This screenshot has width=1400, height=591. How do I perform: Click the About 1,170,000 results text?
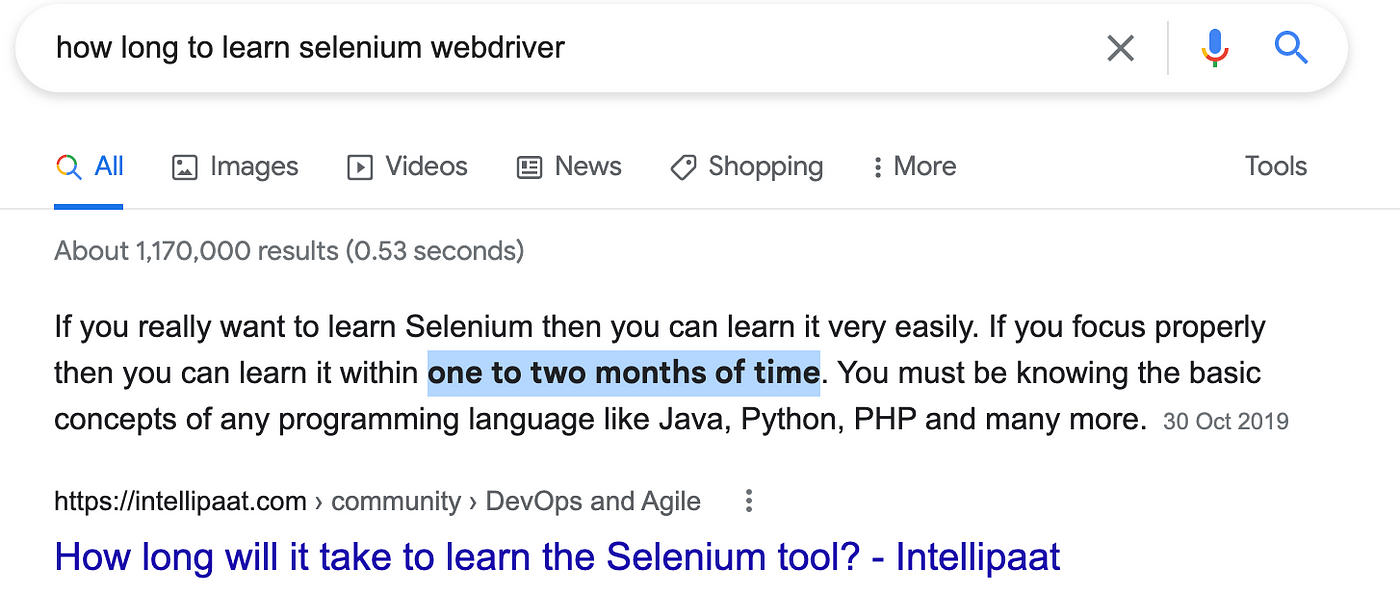click(x=289, y=250)
